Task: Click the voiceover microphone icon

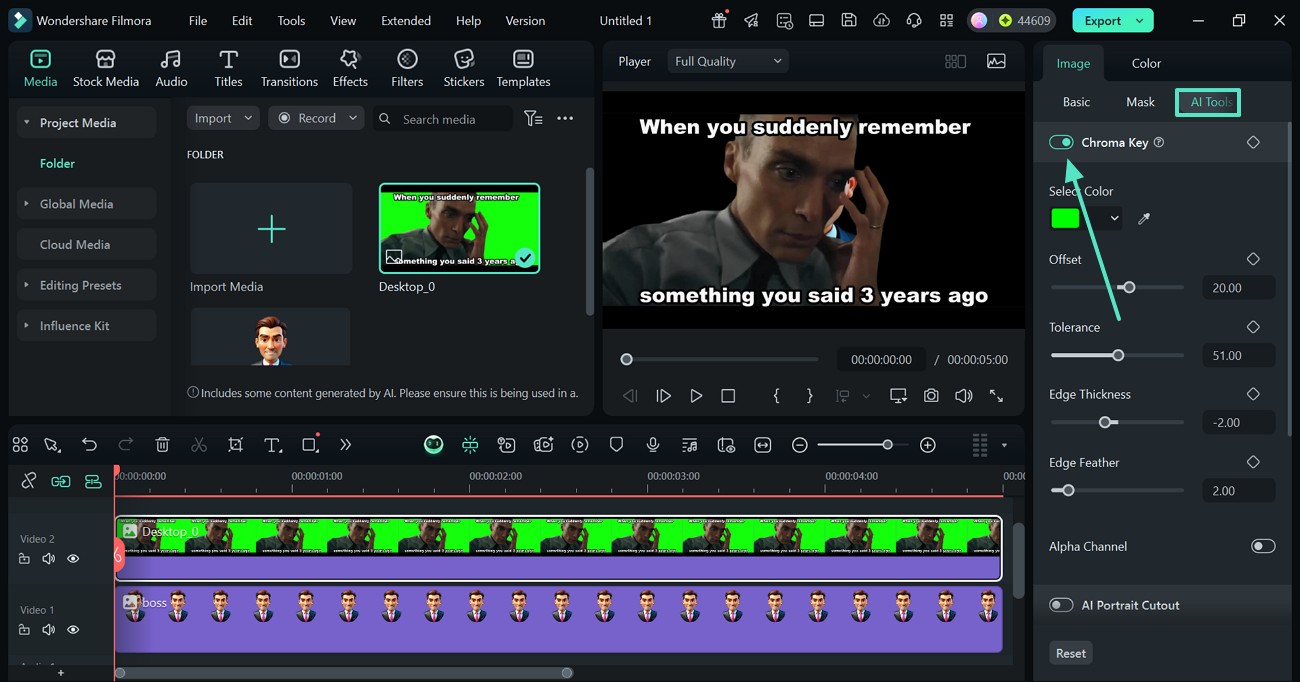Action: coord(653,445)
